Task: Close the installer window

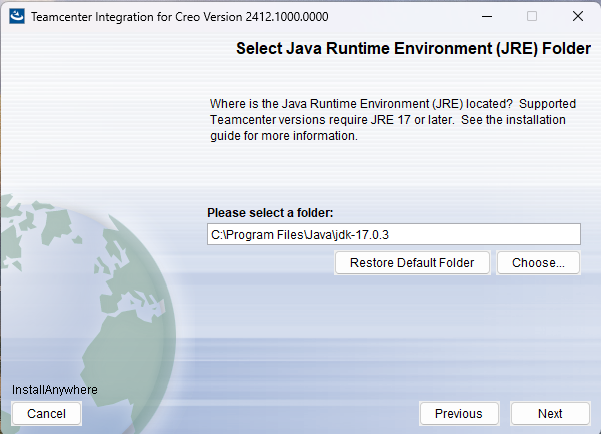Action: click(578, 16)
